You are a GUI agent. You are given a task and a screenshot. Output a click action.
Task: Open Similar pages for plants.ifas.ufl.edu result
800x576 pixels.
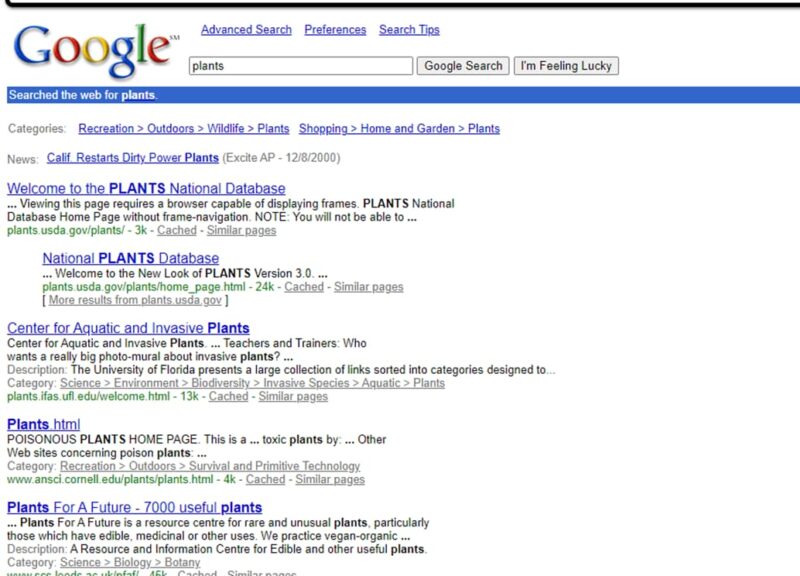[x=293, y=396]
